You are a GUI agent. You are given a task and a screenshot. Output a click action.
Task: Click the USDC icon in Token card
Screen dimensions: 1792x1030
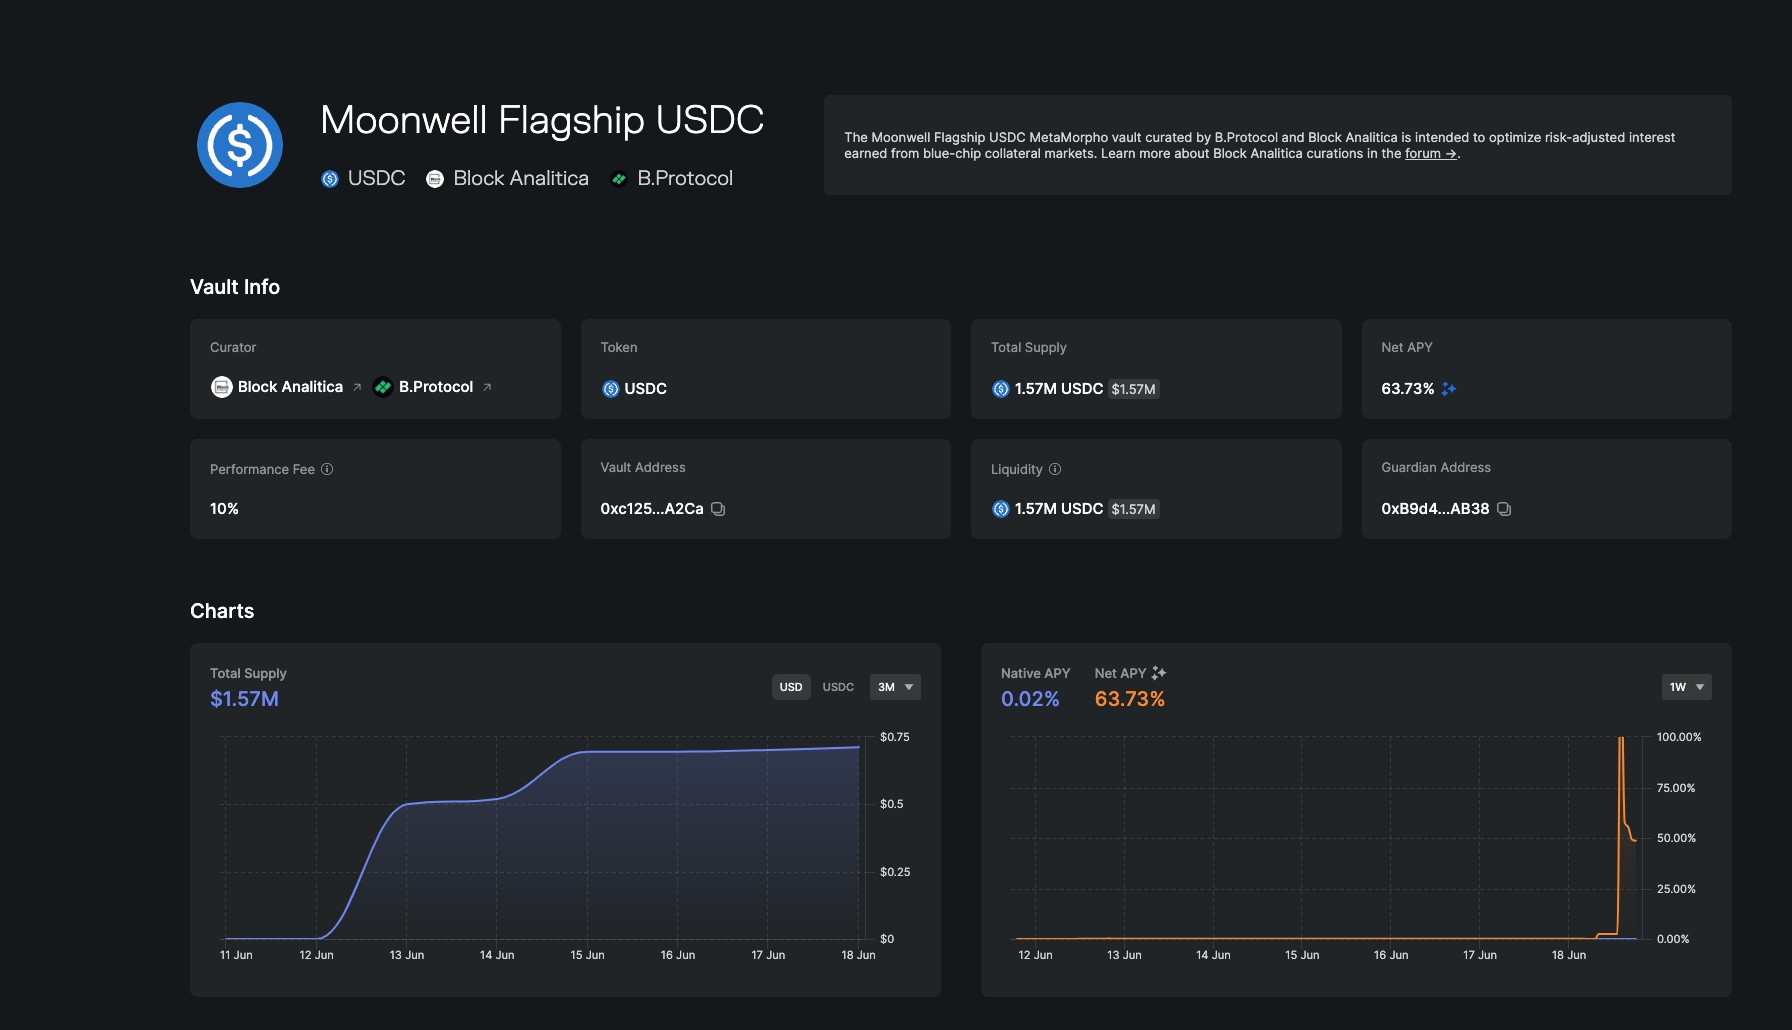611,389
